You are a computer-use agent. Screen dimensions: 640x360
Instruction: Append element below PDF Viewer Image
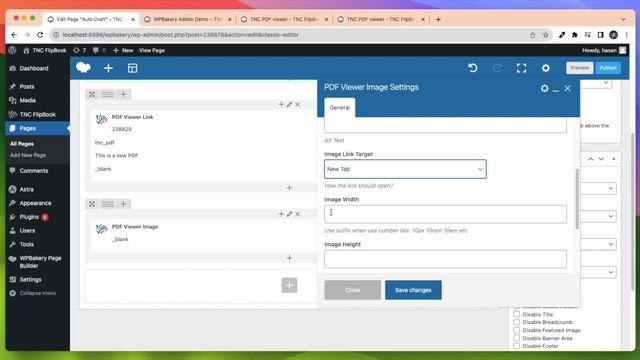pos(289,258)
